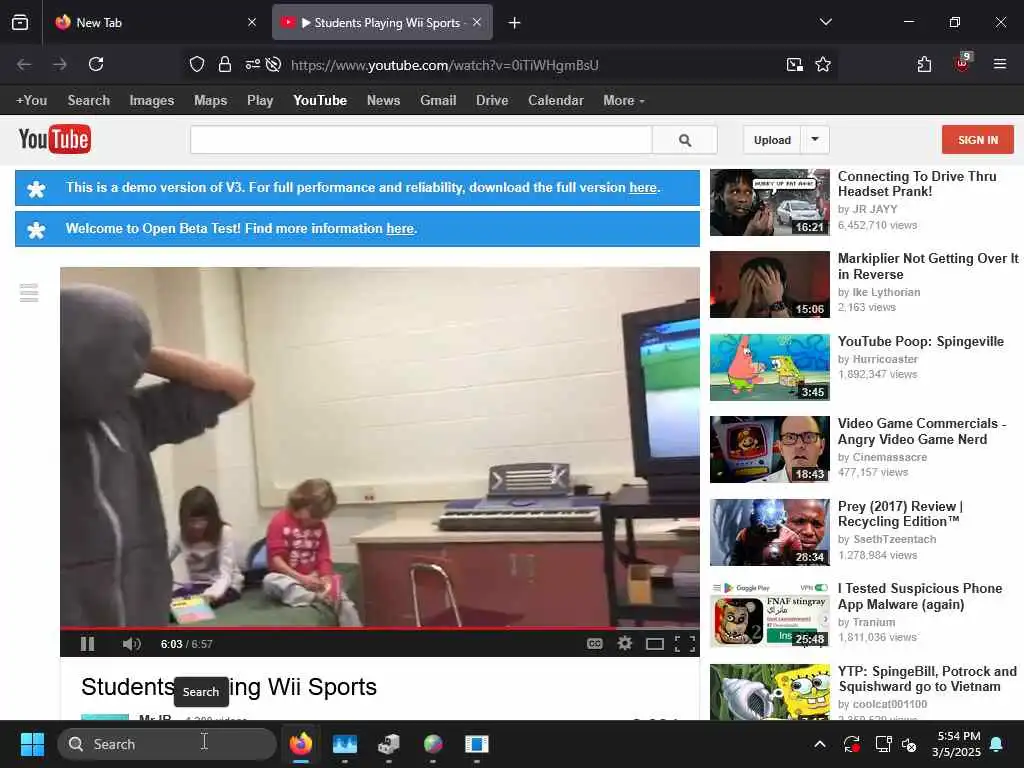Viewport: 1024px width, 768px height.
Task: Open site permissions icon in address bar
Action: point(252,64)
